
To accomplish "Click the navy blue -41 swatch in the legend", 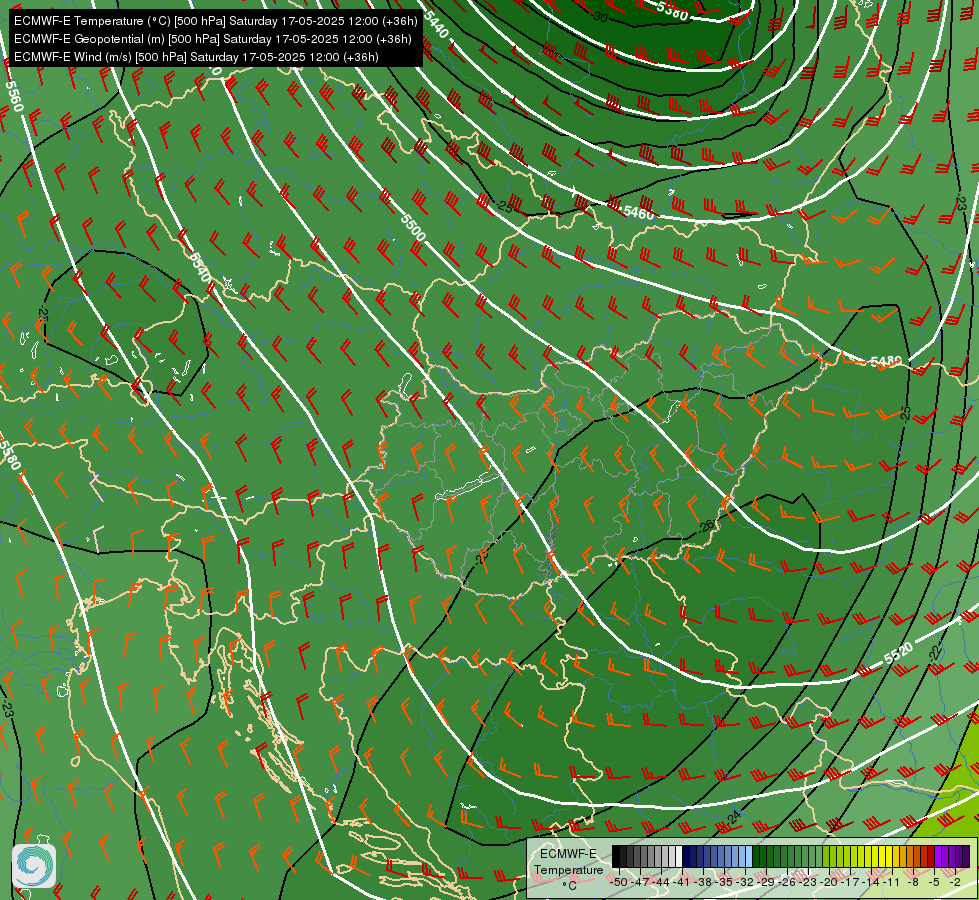I will [686, 856].
